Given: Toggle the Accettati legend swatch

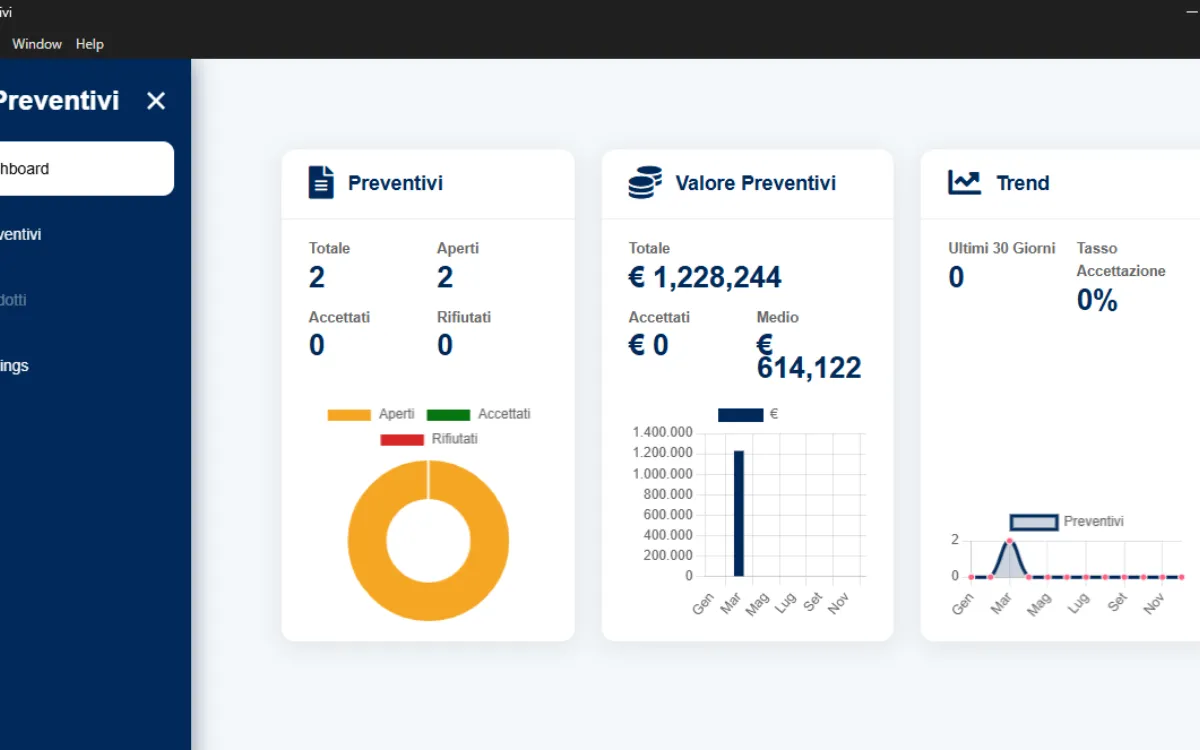Looking at the screenshot, I should 478,414.
